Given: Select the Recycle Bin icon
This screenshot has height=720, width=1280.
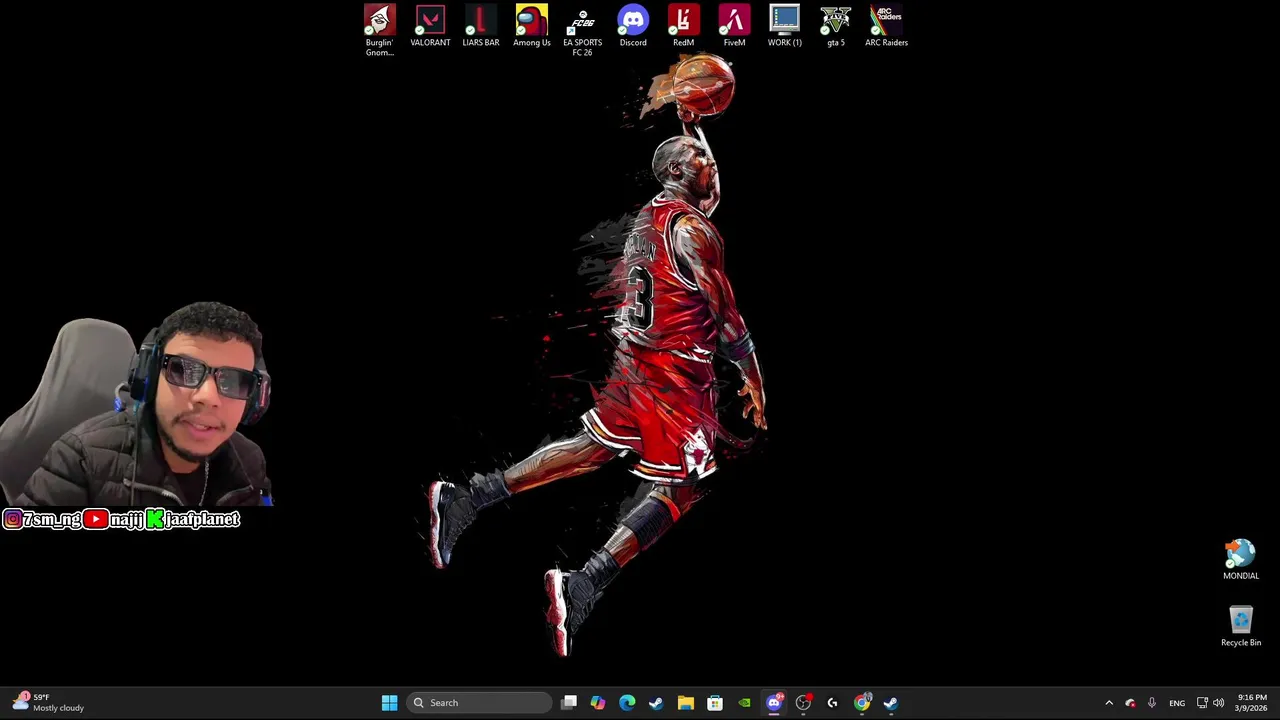Looking at the screenshot, I should pos(1241,627).
